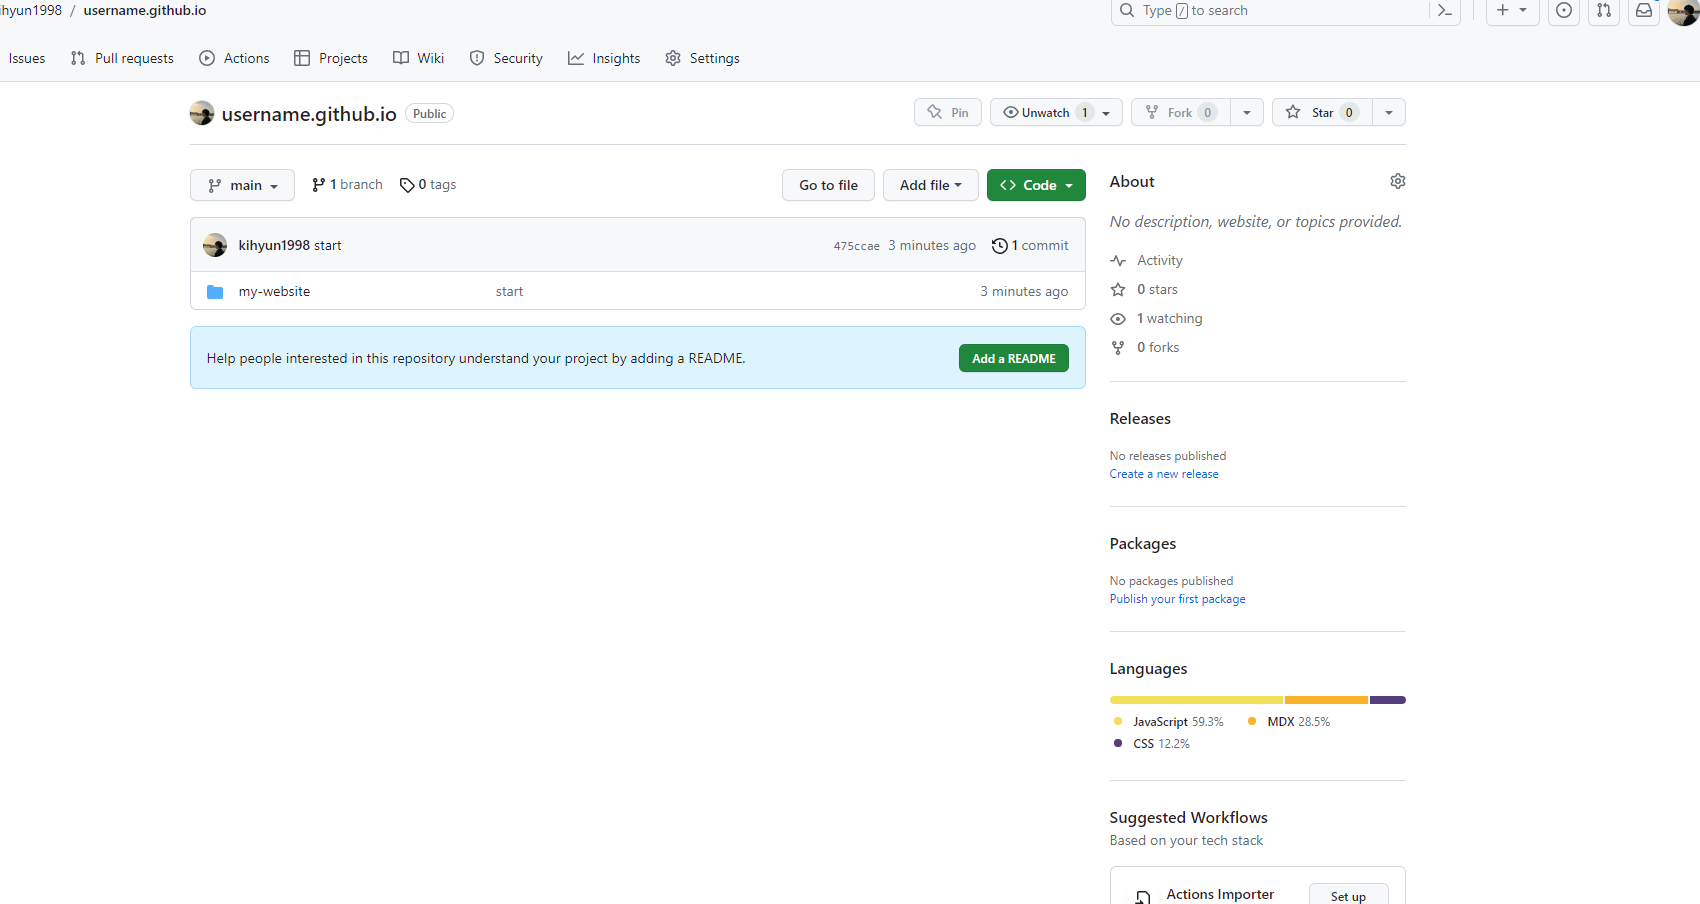The width and height of the screenshot is (1700, 904).
Task: Click the kihyun1998 avatar in commit row
Action: coord(215,245)
